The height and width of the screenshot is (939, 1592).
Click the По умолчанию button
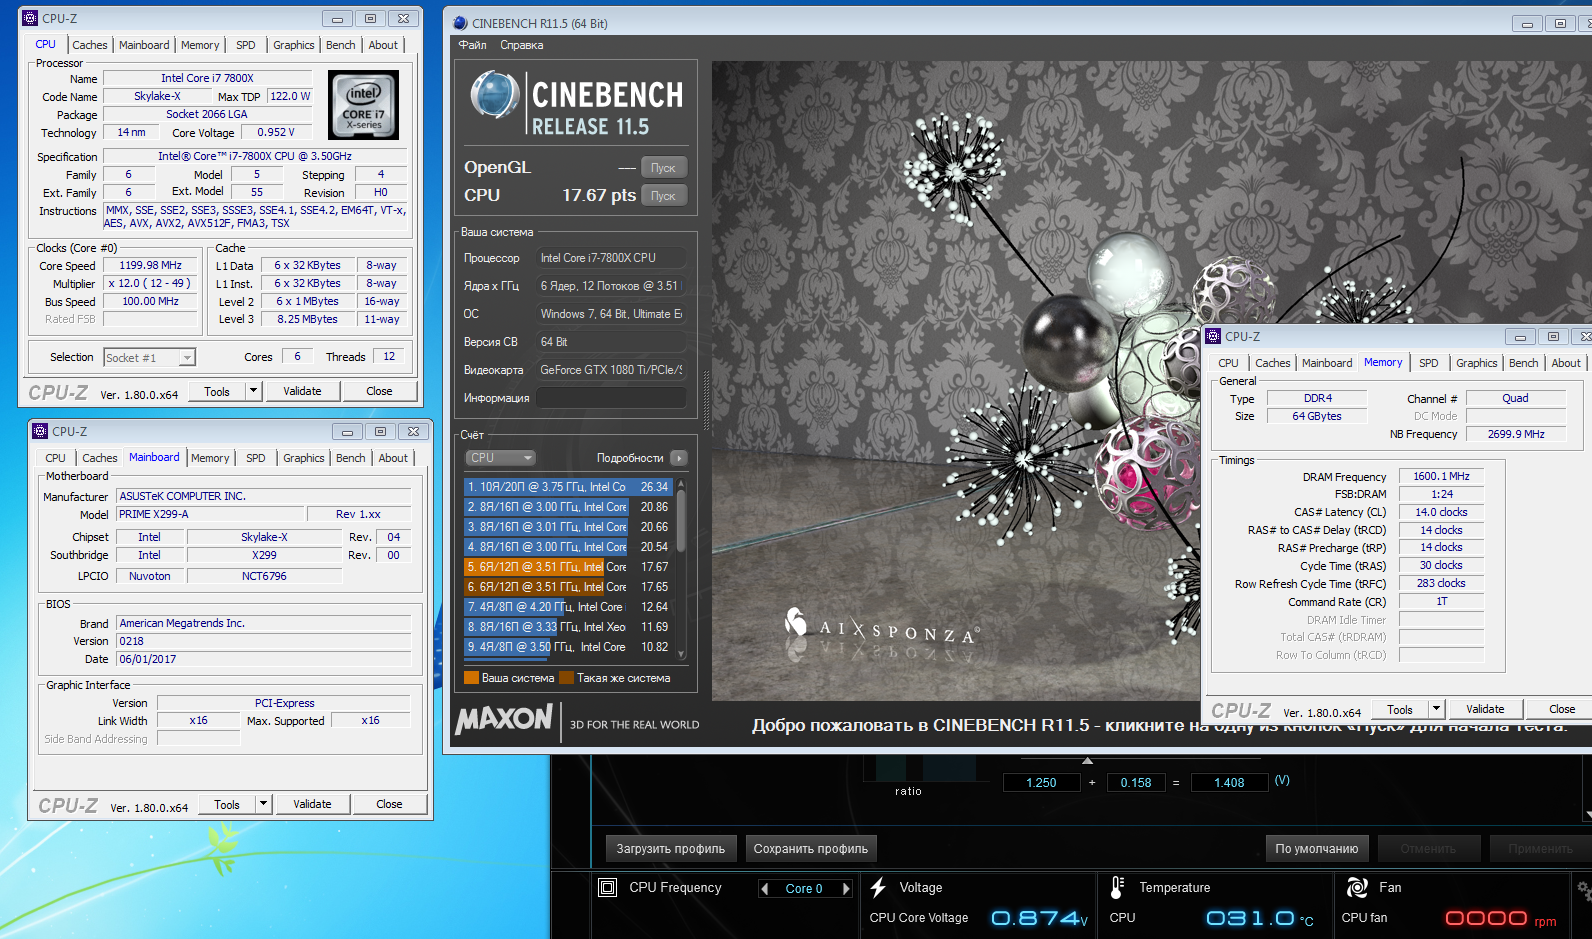click(1317, 849)
